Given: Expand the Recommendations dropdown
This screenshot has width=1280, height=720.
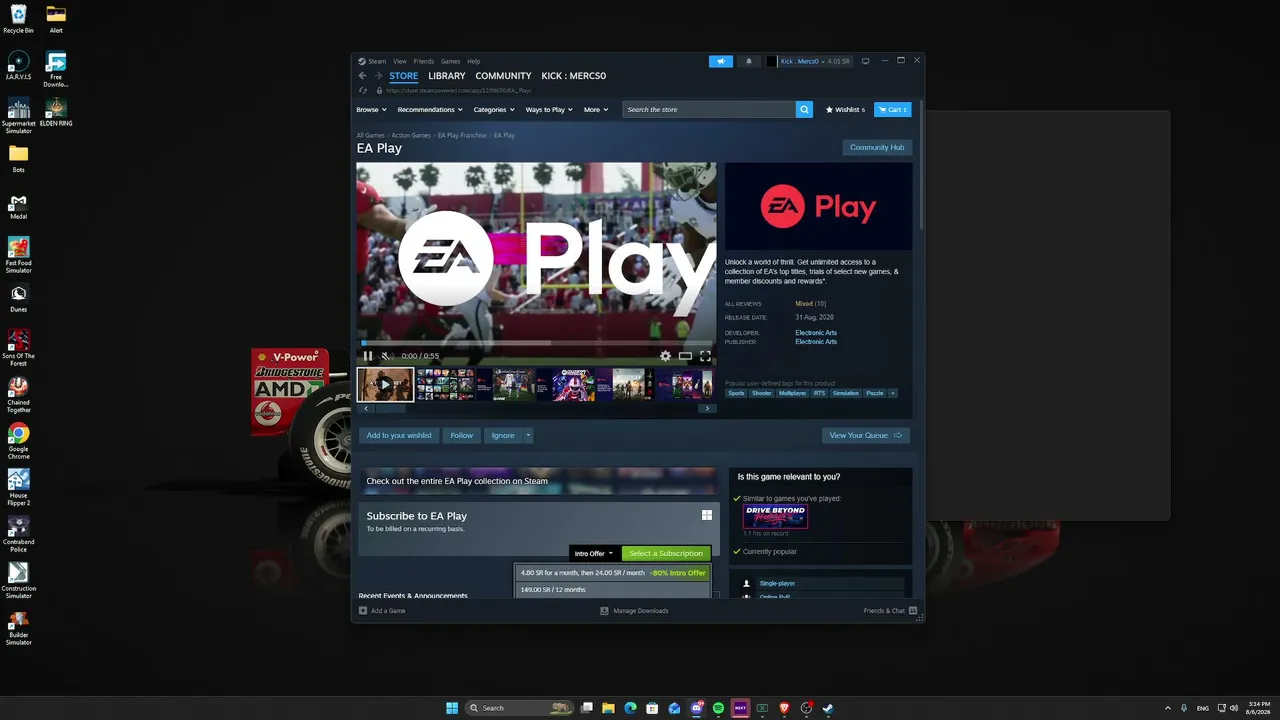Looking at the screenshot, I should pos(430,110).
